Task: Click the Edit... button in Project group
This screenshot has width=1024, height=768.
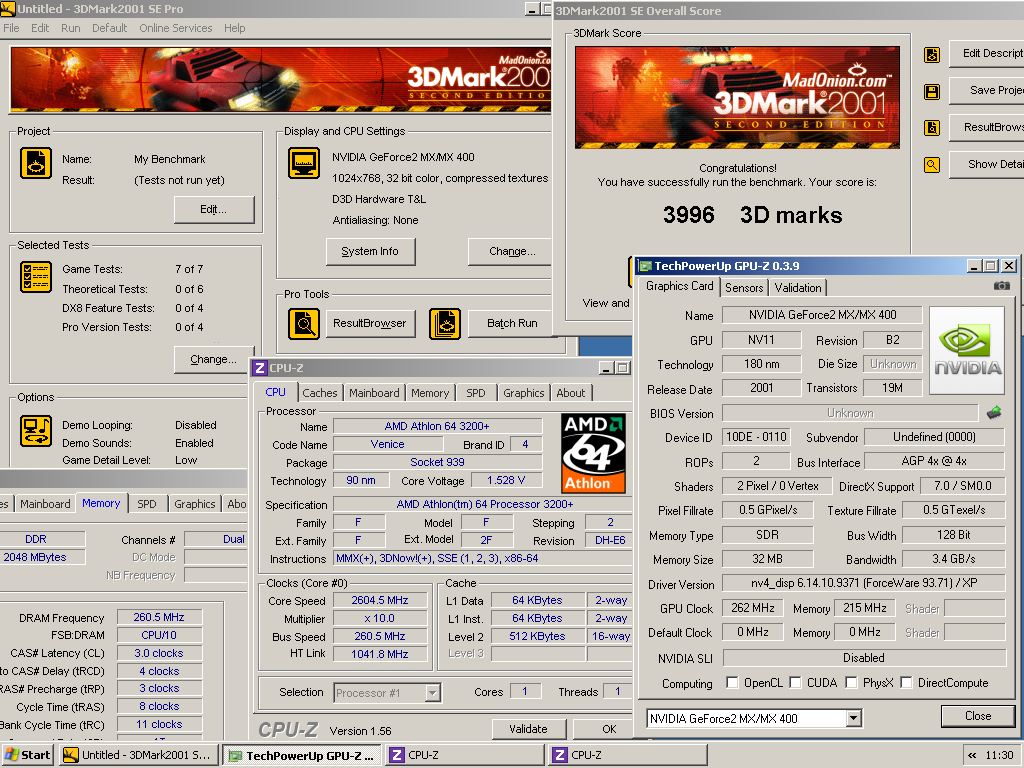Action: click(x=214, y=210)
